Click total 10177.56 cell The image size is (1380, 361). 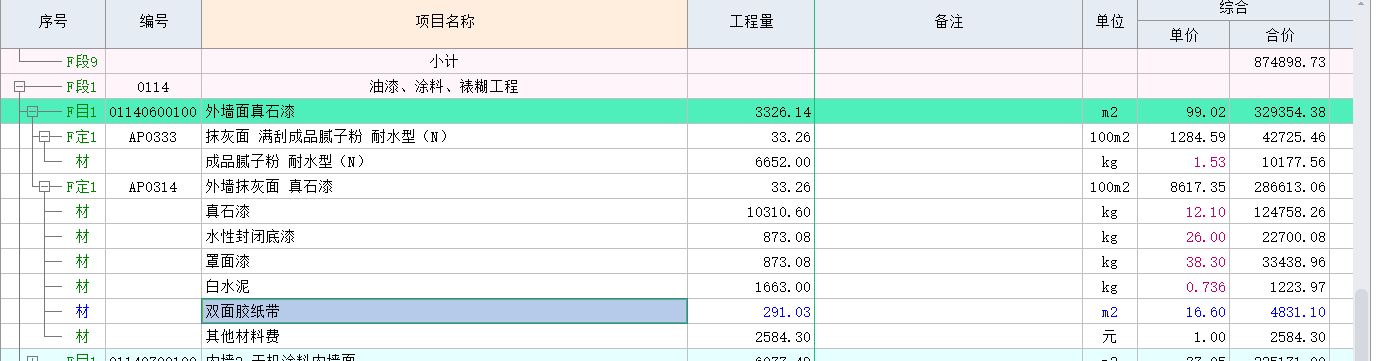coord(1280,161)
